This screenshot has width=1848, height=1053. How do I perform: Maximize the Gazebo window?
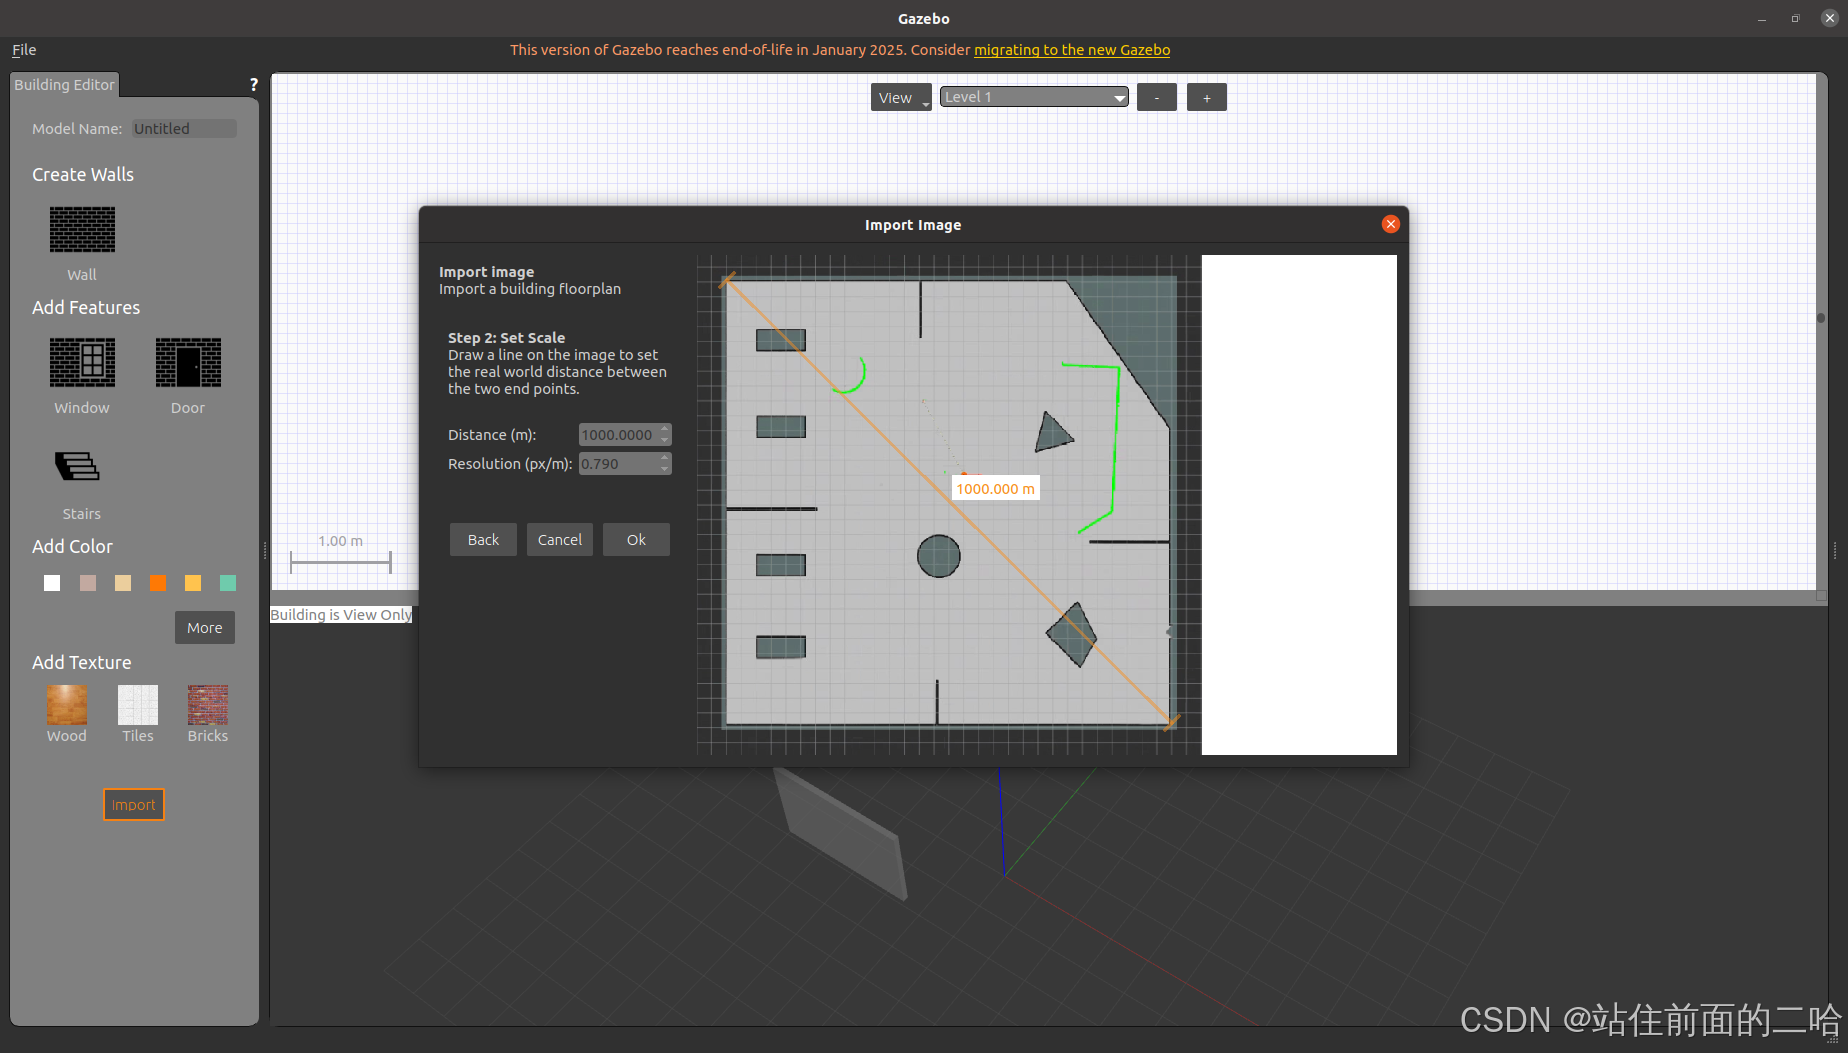(1795, 18)
